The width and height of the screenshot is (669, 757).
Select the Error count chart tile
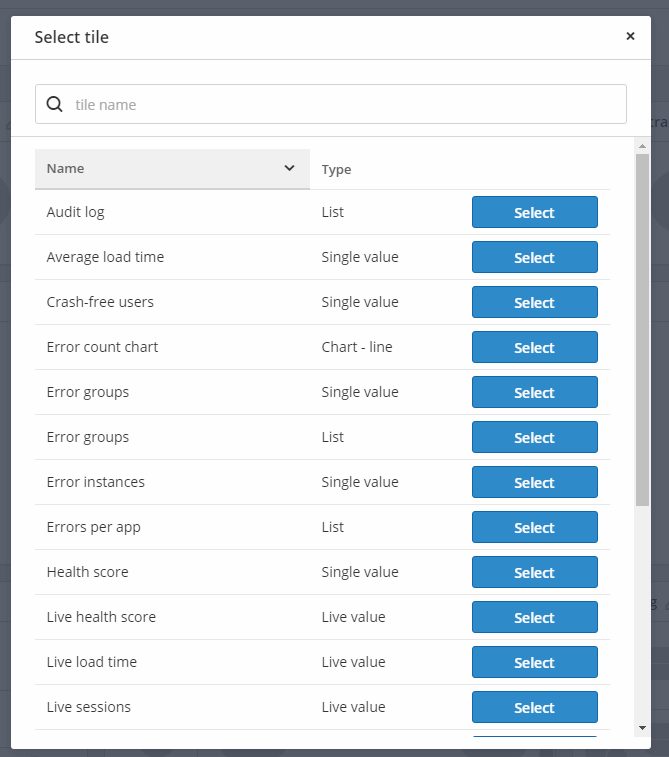click(x=534, y=347)
